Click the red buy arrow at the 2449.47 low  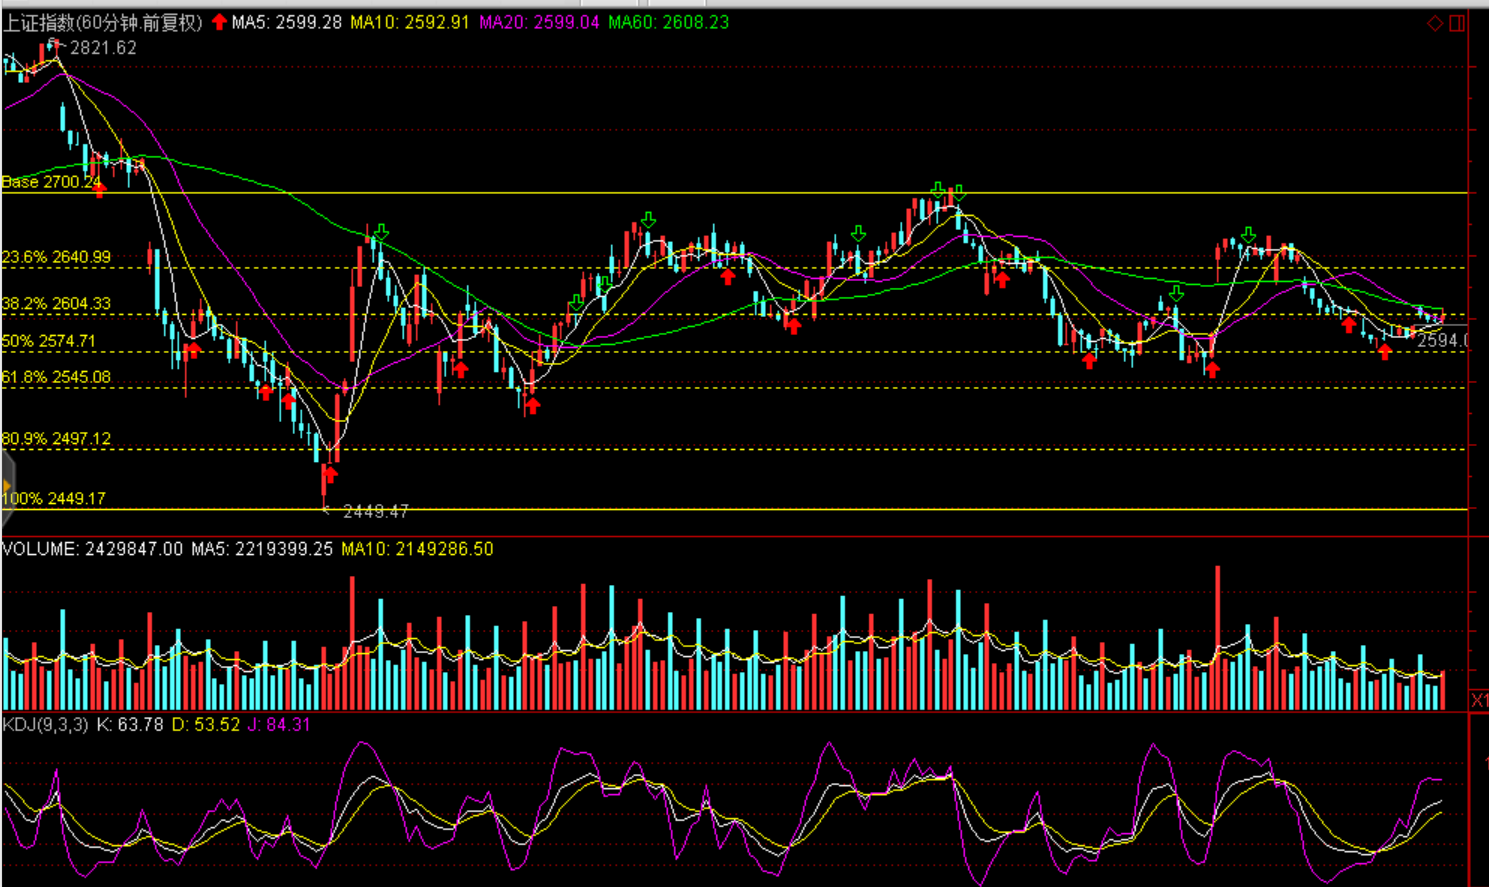point(329,473)
